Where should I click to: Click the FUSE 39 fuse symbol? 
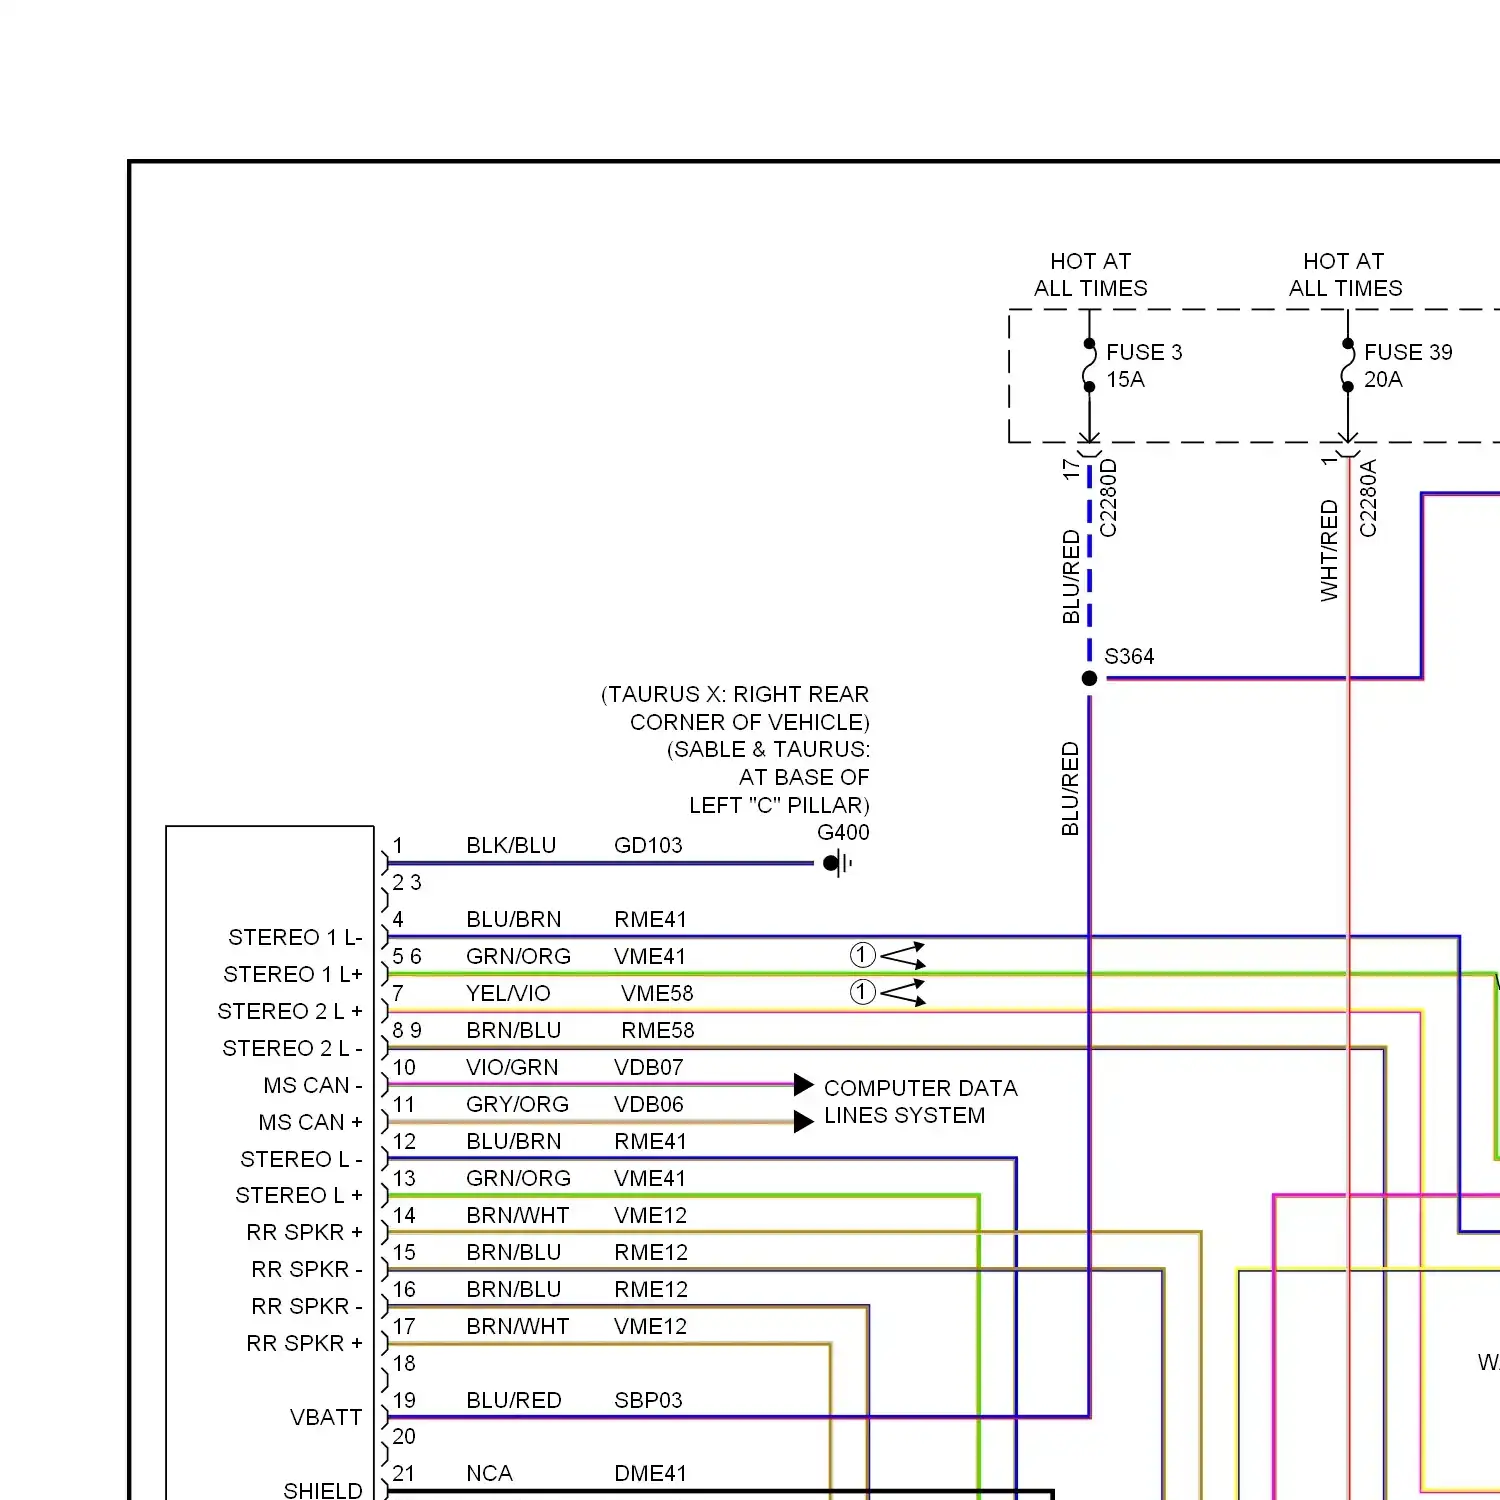pos(1347,365)
